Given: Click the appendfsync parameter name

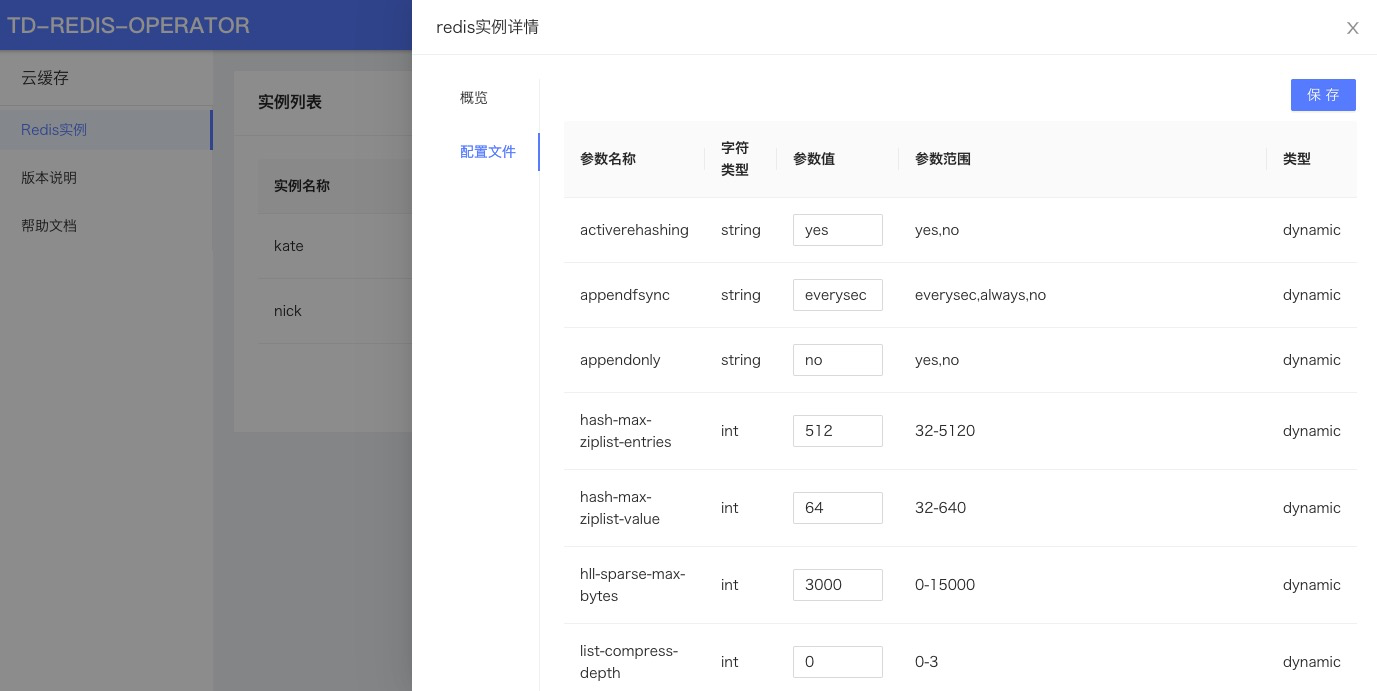Looking at the screenshot, I should click(x=625, y=295).
